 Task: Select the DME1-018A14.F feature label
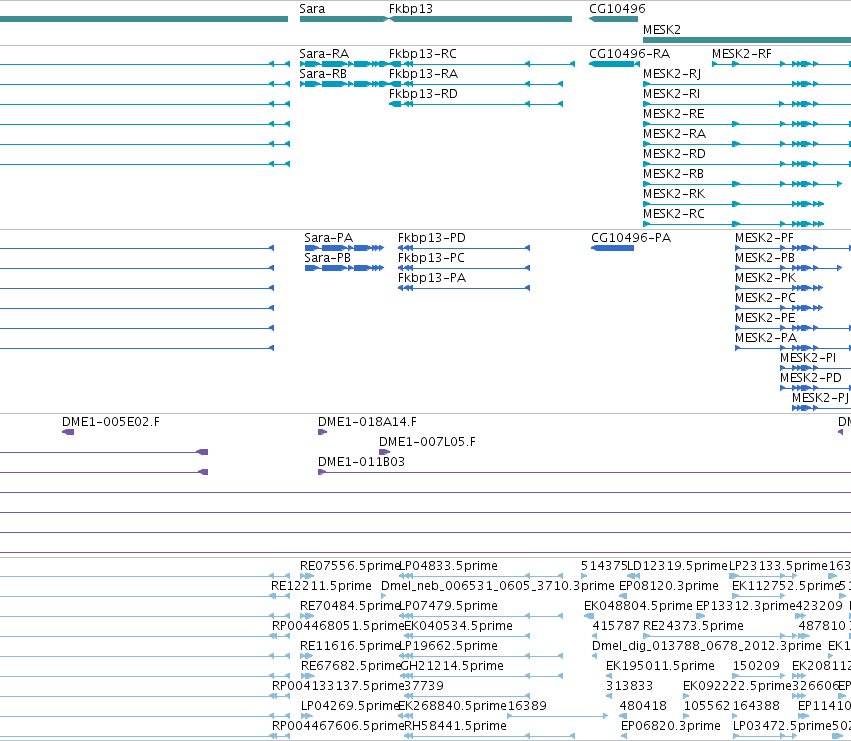point(367,422)
